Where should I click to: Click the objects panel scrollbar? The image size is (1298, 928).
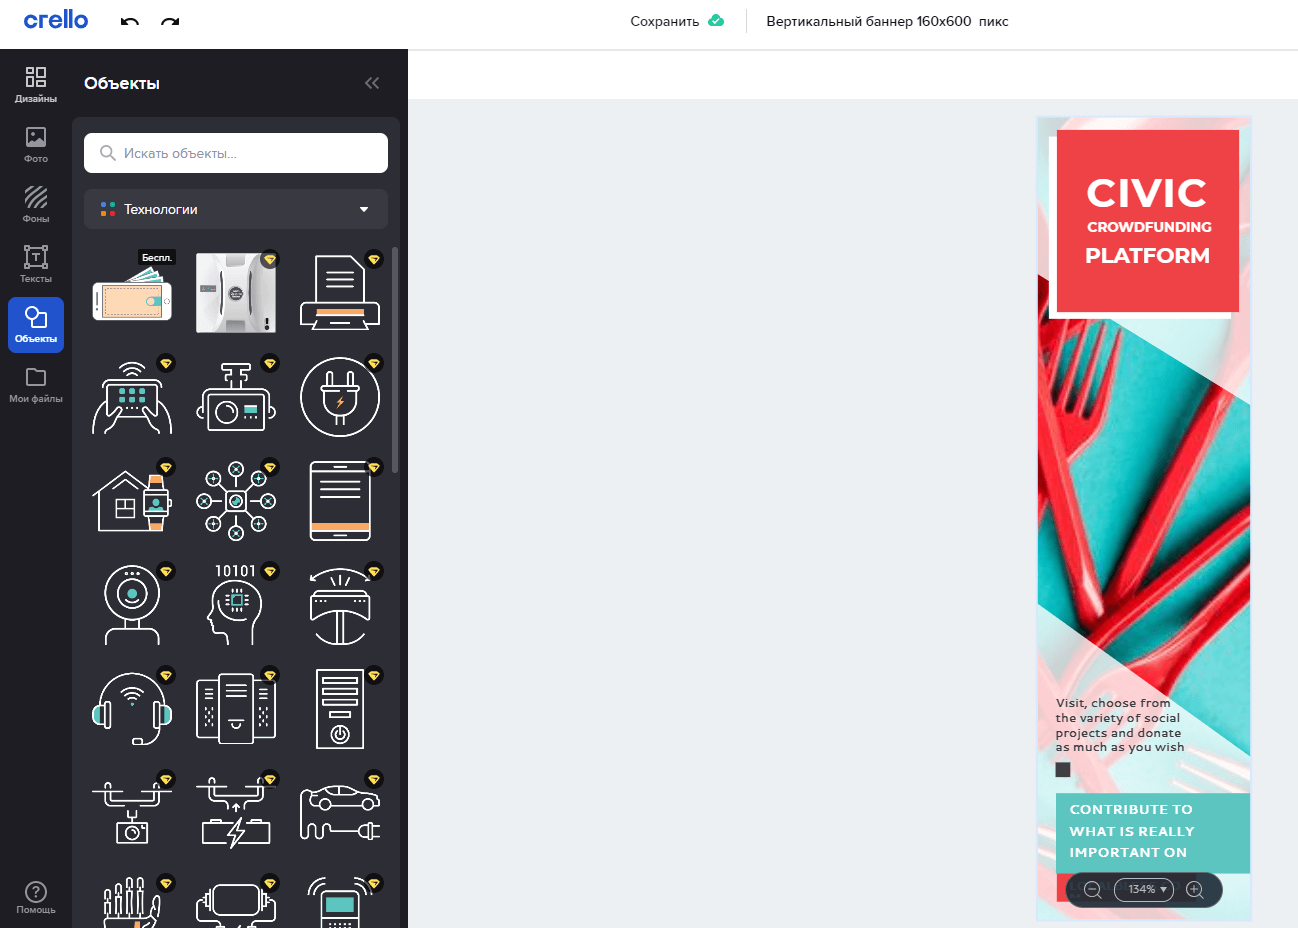click(x=395, y=360)
